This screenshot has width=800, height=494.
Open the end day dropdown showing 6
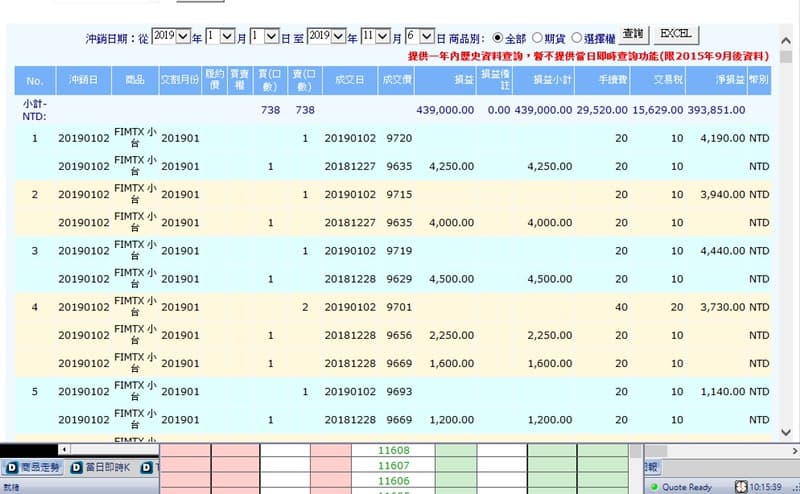[419, 36]
